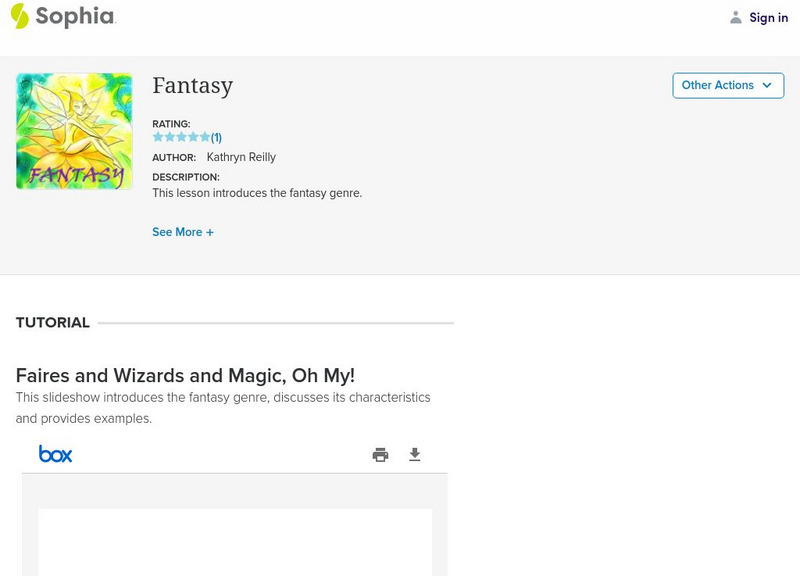Click the Fantasy lesson thumbnail image
The image size is (800, 576).
coord(74,131)
